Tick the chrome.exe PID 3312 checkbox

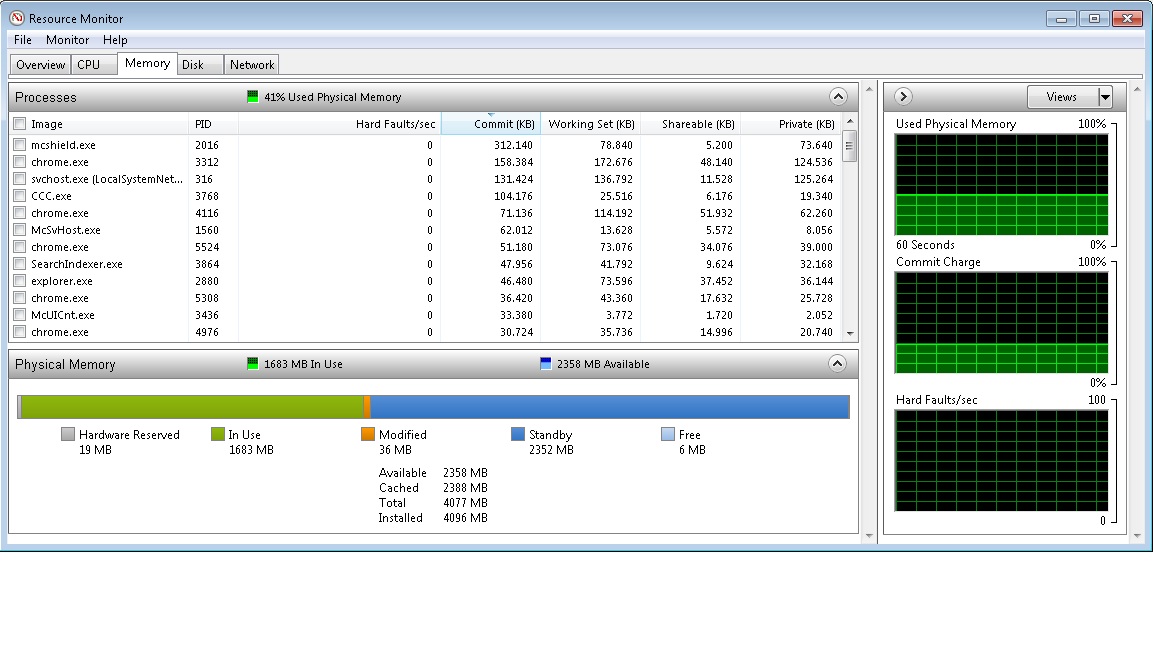(20, 162)
